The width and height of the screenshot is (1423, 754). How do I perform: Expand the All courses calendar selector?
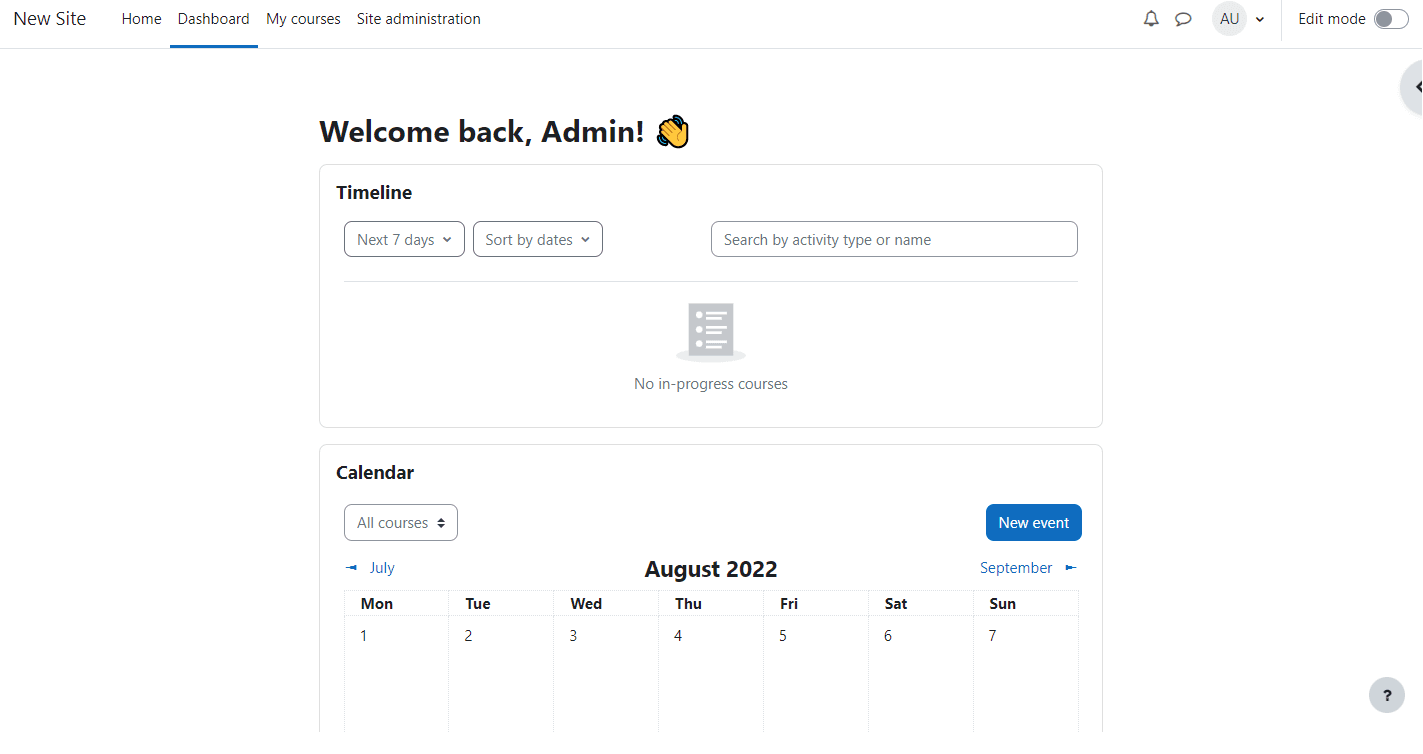pos(400,523)
